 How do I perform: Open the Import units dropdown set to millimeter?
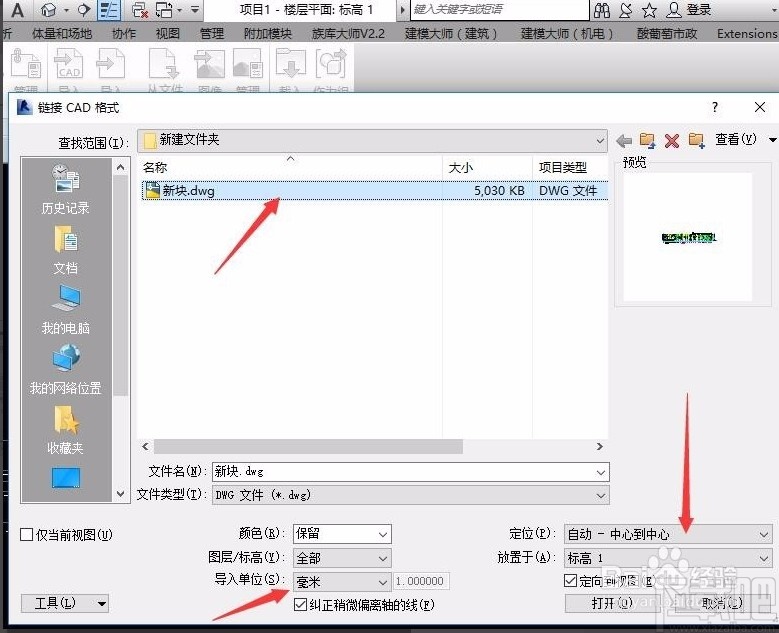tap(342, 581)
